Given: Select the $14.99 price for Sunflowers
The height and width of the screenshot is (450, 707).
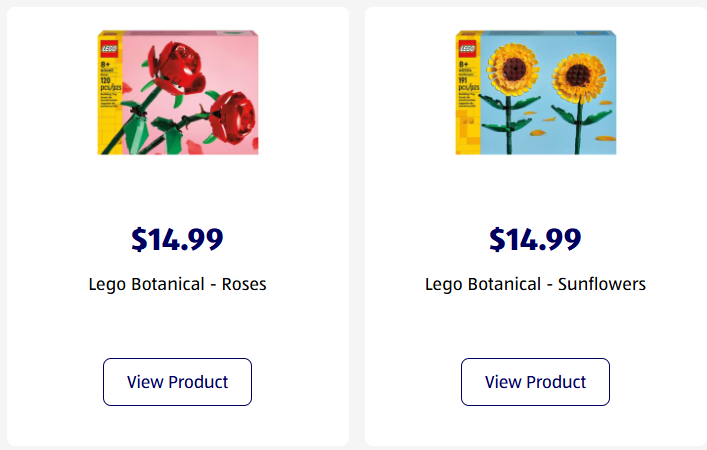Looking at the screenshot, I should coord(535,240).
